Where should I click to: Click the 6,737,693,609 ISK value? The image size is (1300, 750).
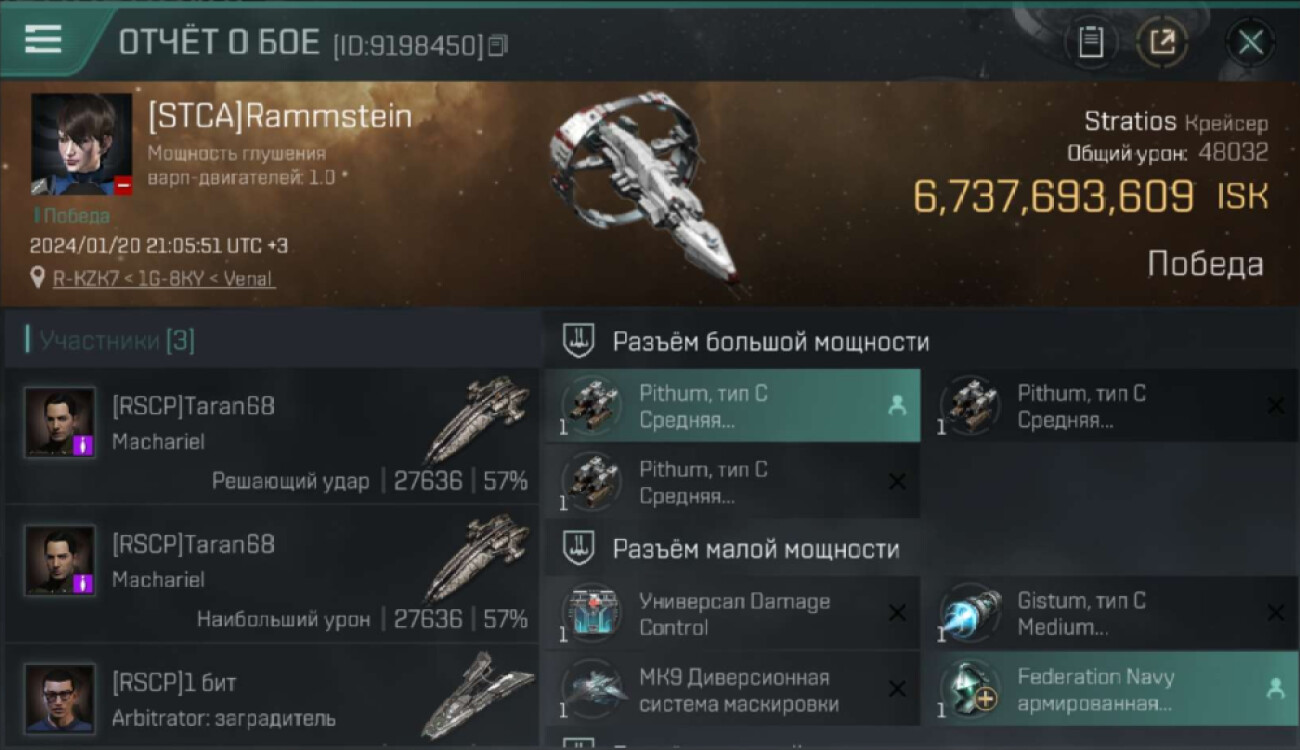point(1090,197)
